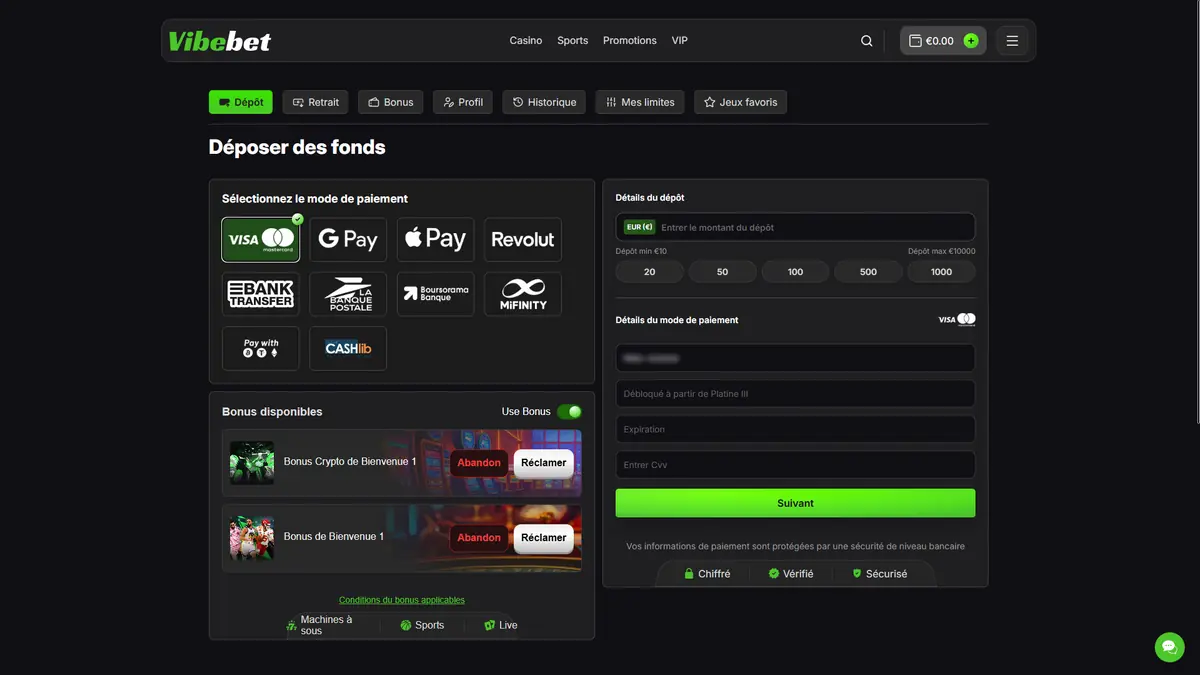Choose Revolut payment option
1200x675 pixels.
pos(523,240)
